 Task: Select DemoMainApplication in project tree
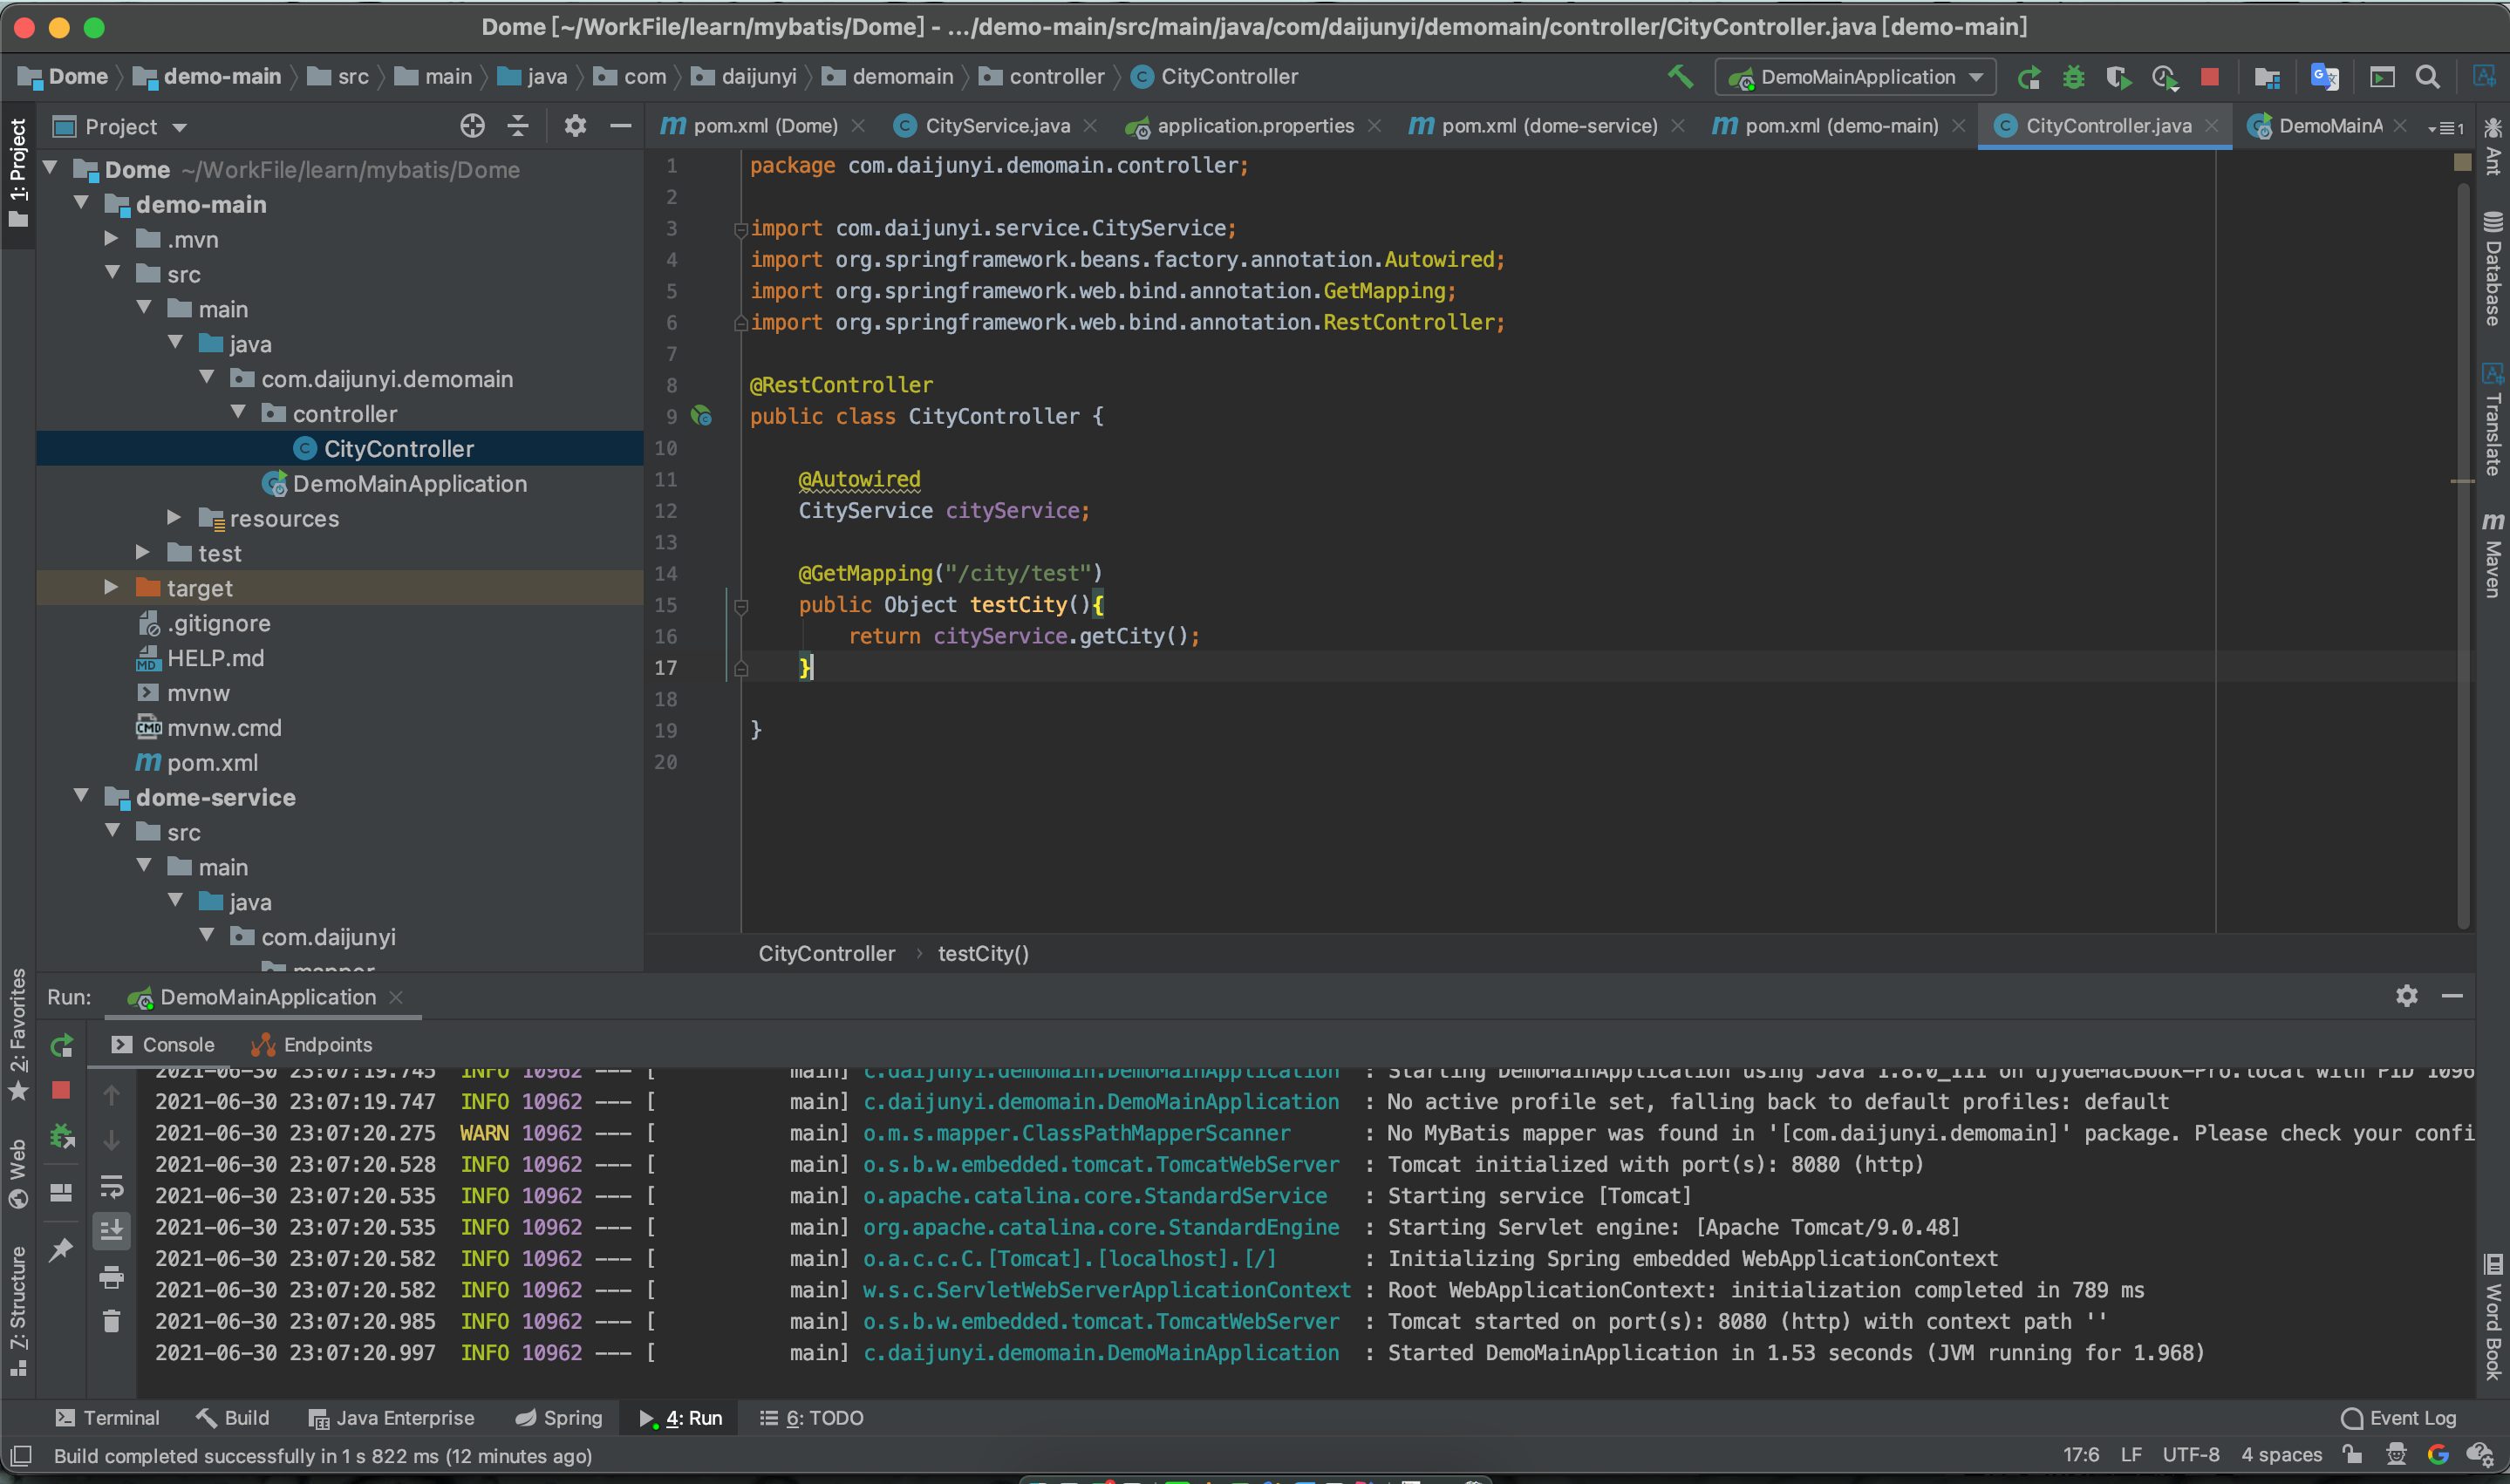point(409,483)
